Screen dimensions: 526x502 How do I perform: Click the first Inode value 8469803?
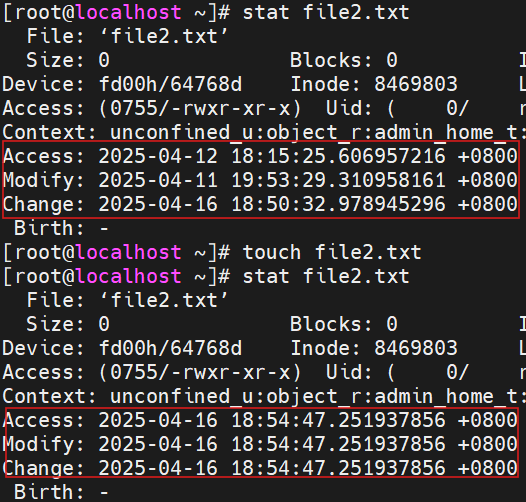click(416, 84)
